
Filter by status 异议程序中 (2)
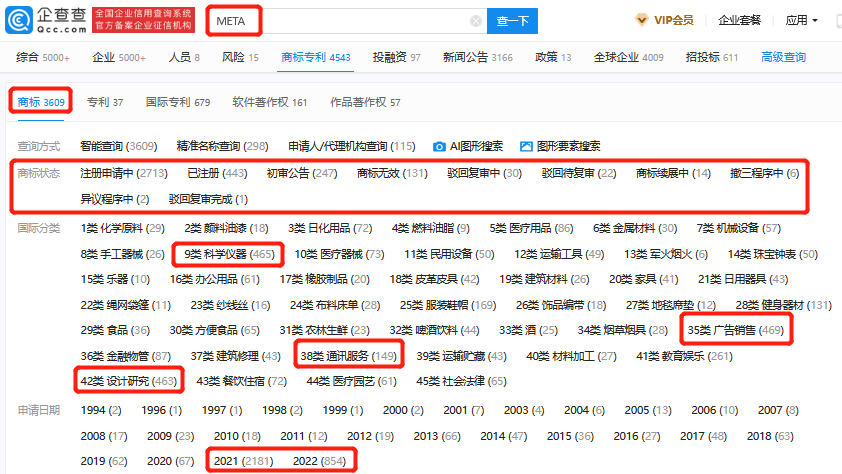(114, 199)
